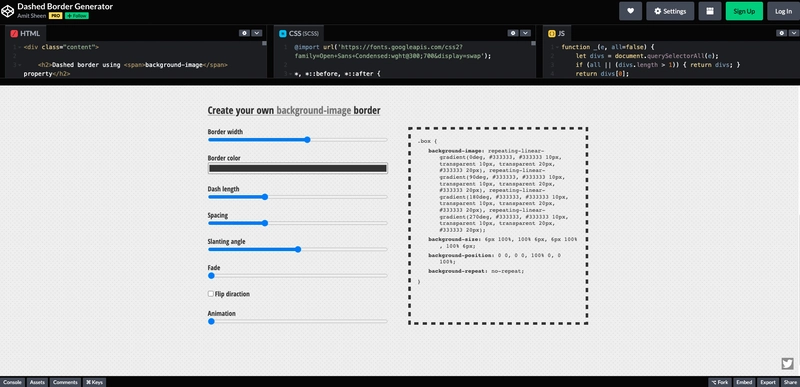Open Amit Sheen's author profile

point(32,16)
